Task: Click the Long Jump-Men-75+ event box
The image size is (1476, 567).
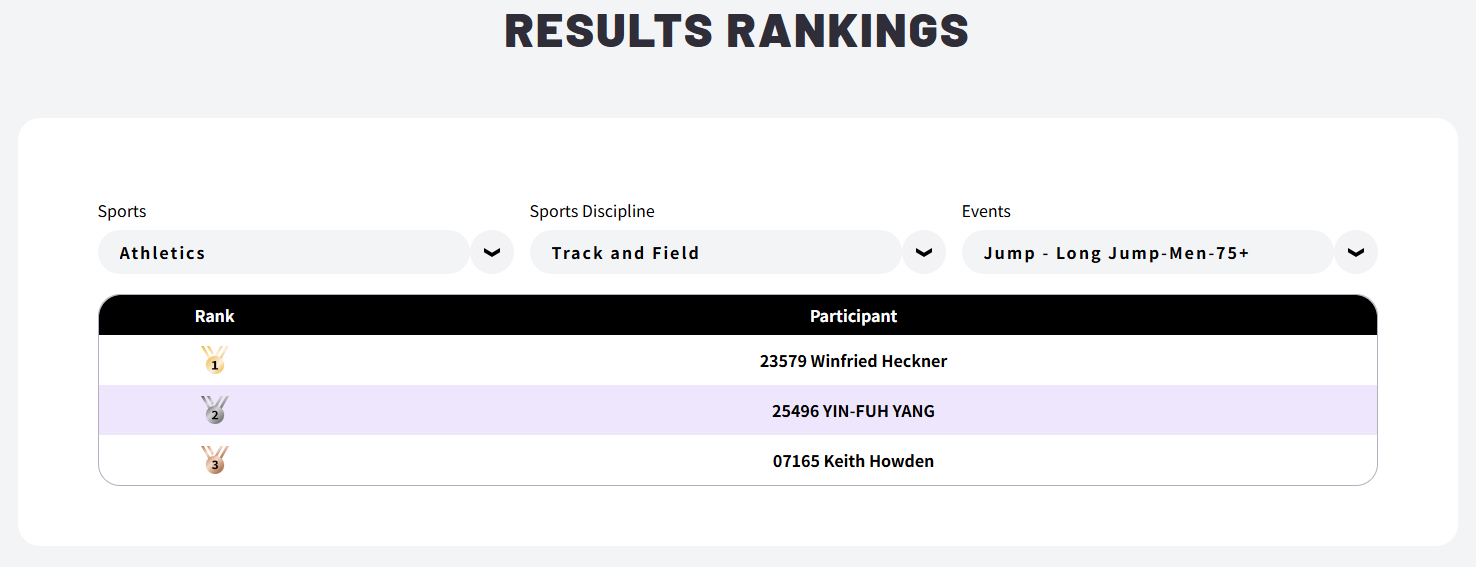Action: click(1148, 252)
